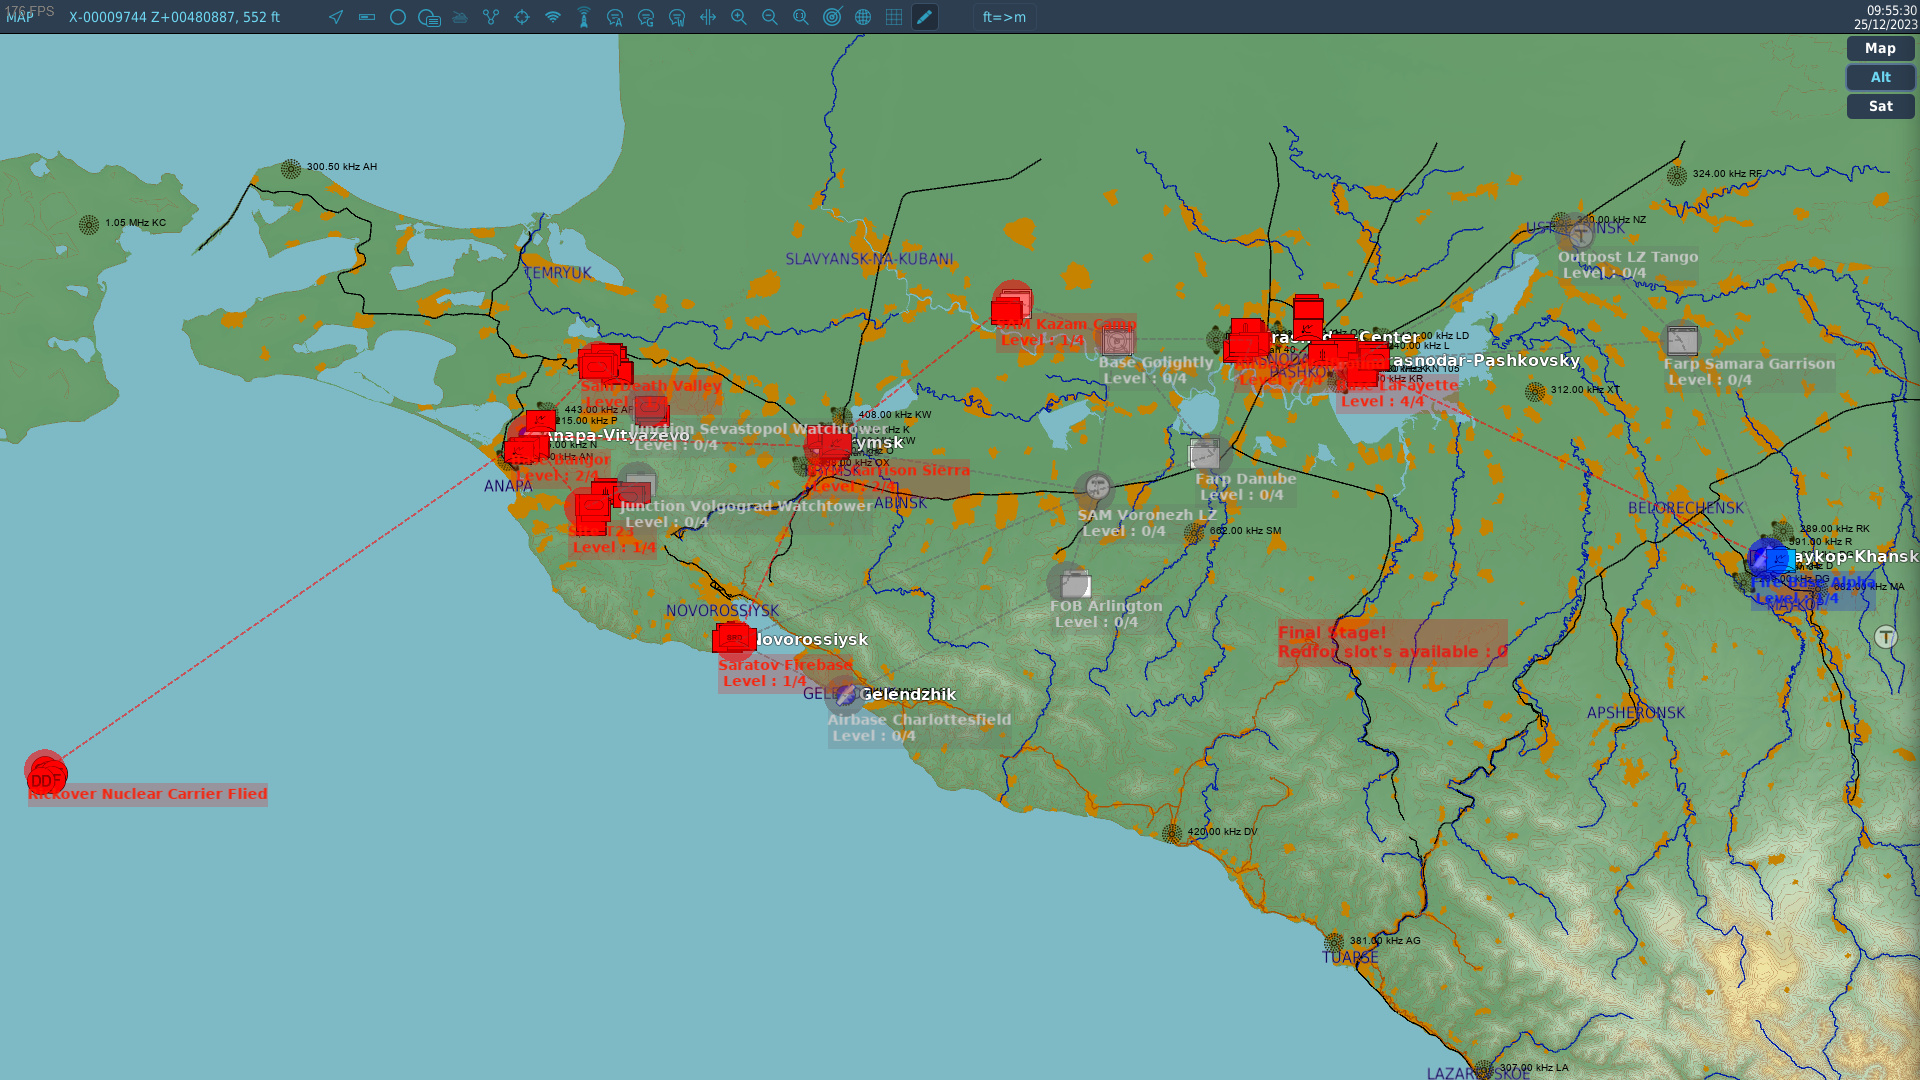Click the coordinates readout in top bar
Image resolution: width=1920 pixels, height=1080 pixels.
tap(174, 17)
